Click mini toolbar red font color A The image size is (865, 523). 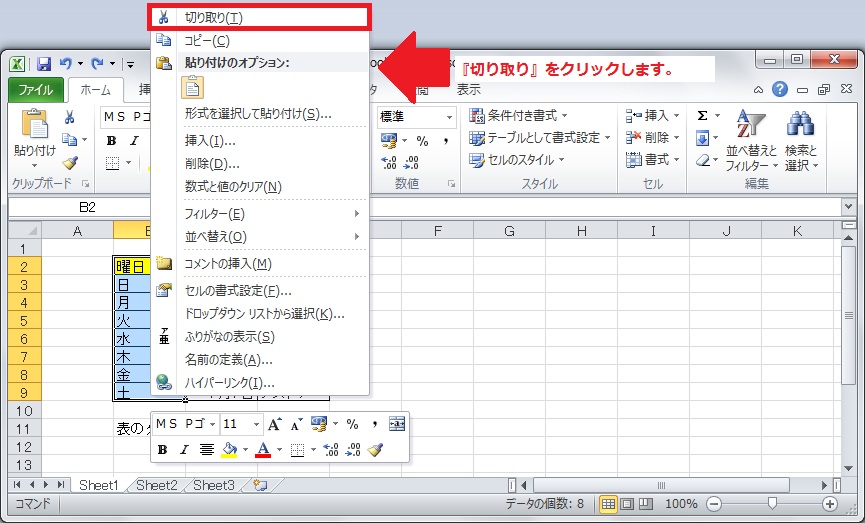263,450
